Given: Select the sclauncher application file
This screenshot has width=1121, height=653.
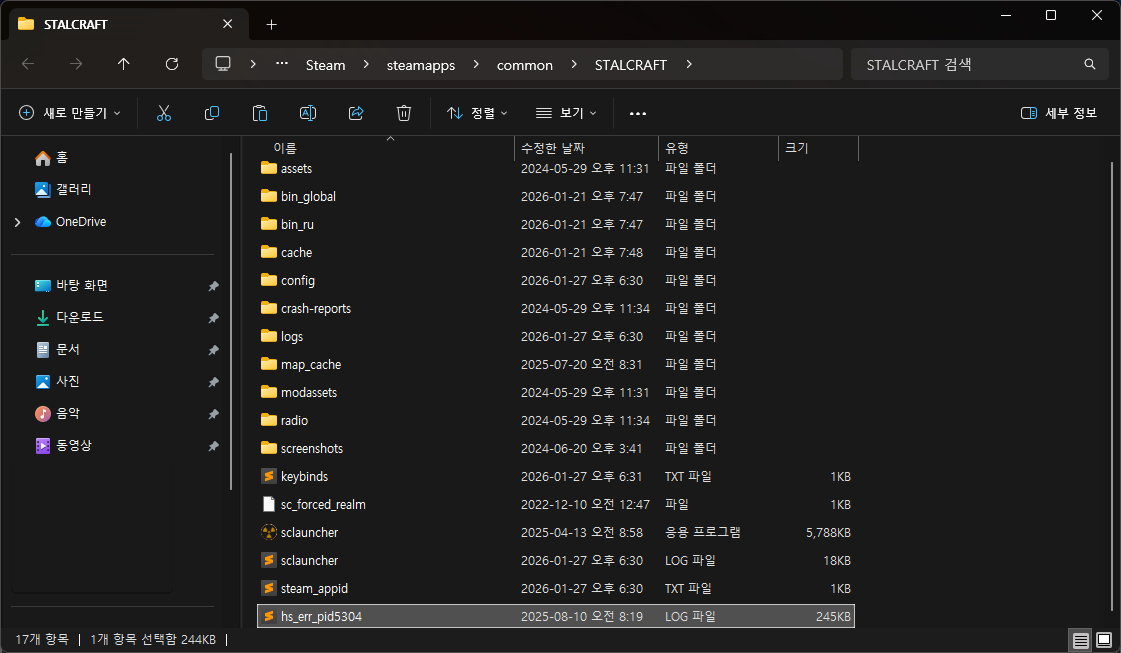Looking at the screenshot, I should tap(310, 532).
